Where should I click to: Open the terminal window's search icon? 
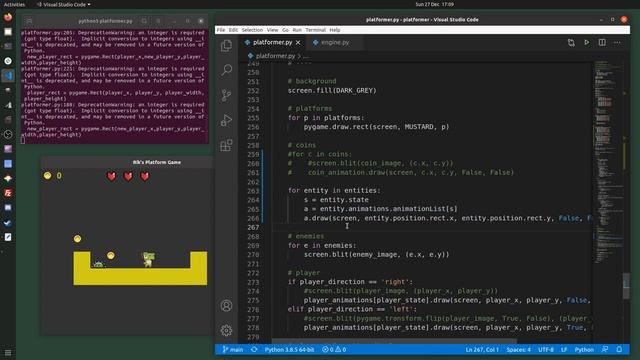click(144, 21)
